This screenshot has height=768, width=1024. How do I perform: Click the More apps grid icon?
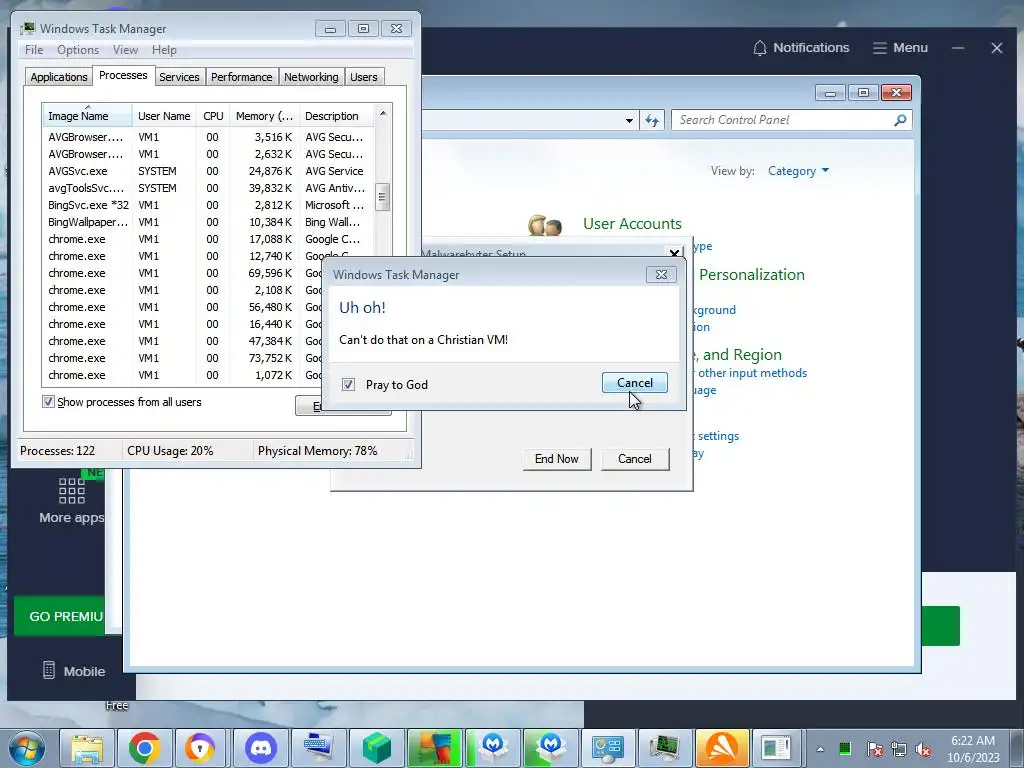point(72,490)
